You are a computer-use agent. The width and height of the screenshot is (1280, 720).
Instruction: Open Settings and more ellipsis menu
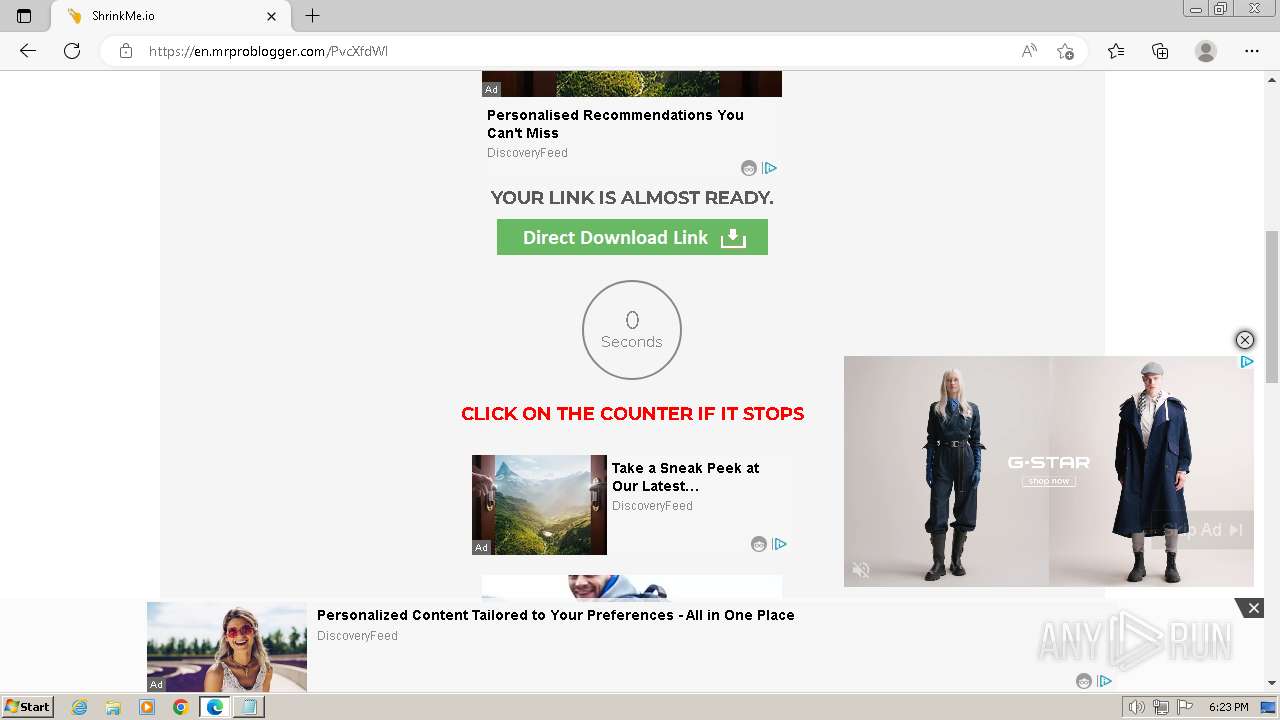click(1252, 51)
